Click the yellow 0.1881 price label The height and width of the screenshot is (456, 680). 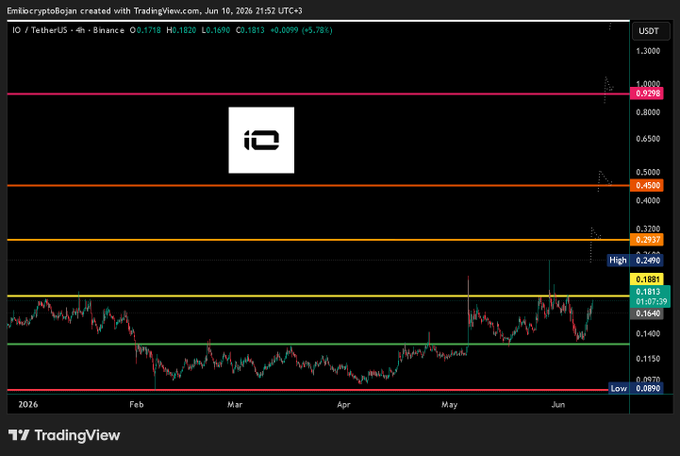pos(647,279)
